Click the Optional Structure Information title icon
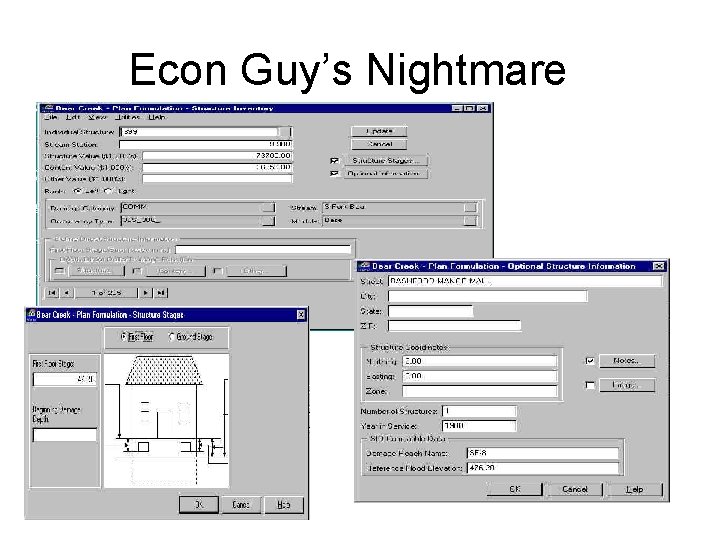720x540 pixels. [365, 266]
